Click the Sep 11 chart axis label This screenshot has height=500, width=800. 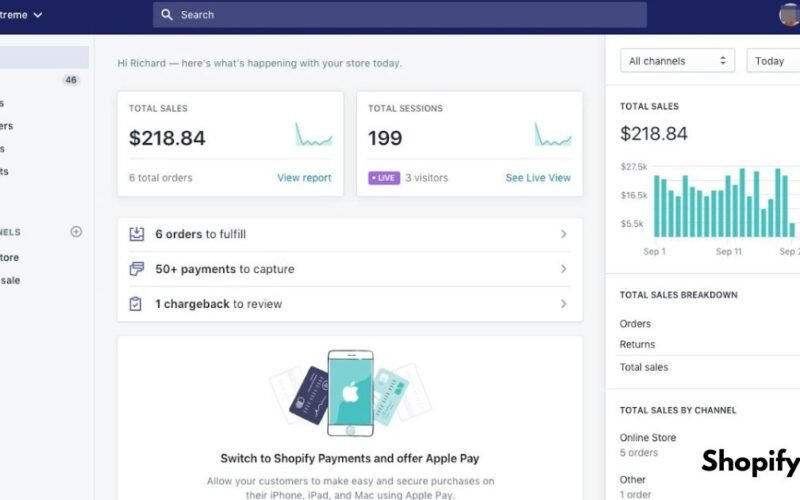(729, 252)
